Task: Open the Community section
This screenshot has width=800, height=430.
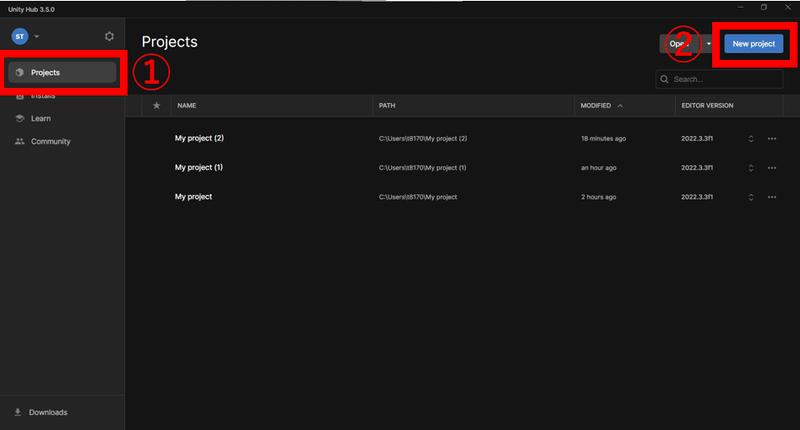Action: [51, 141]
